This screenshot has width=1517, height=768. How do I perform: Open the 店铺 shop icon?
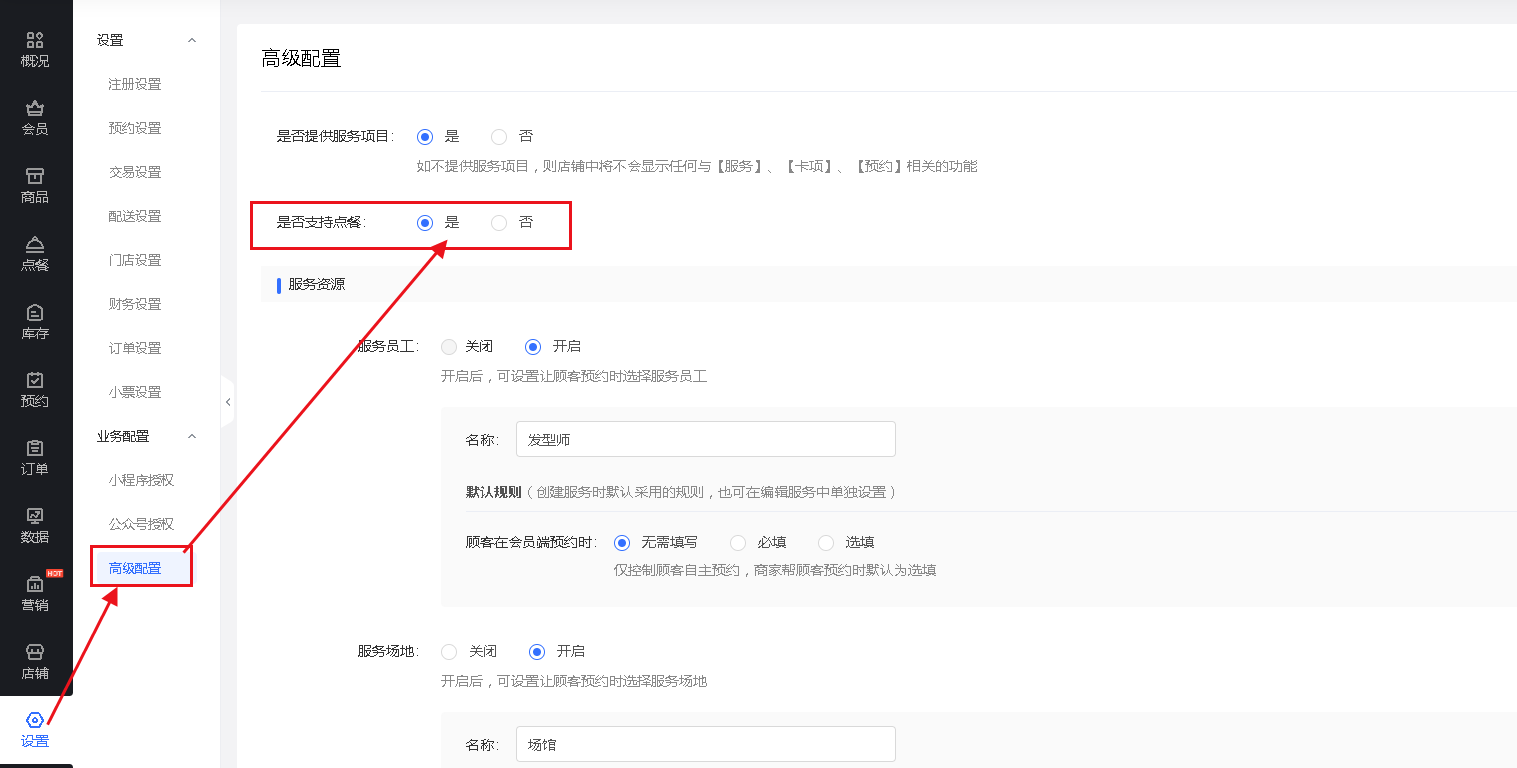pos(35,652)
